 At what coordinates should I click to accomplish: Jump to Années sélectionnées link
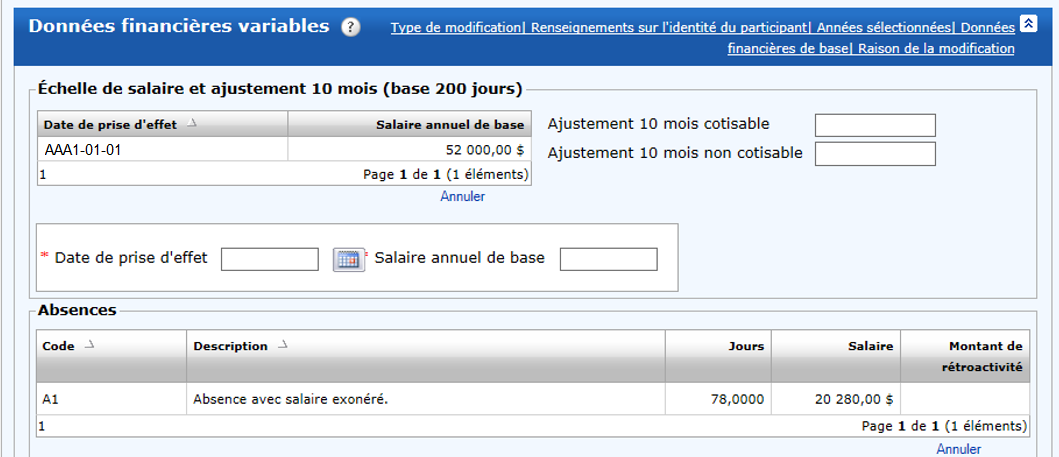[883, 28]
